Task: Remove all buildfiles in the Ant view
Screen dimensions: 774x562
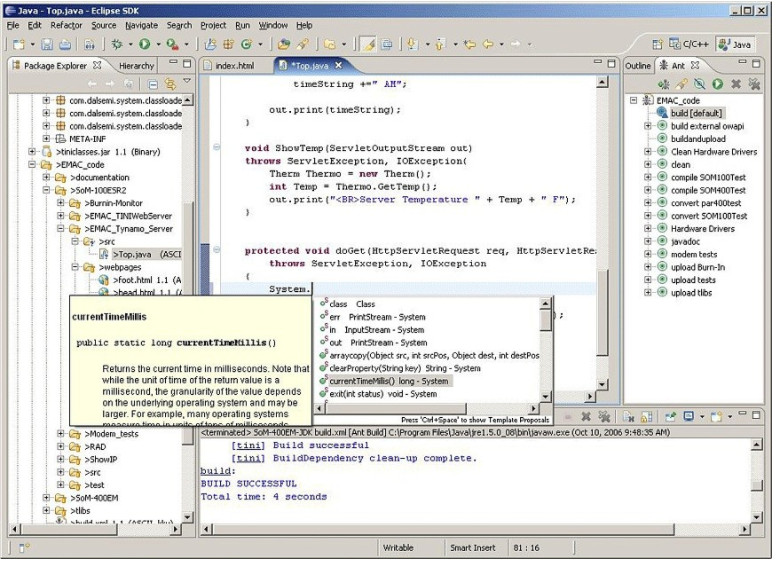Action: (753, 84)
